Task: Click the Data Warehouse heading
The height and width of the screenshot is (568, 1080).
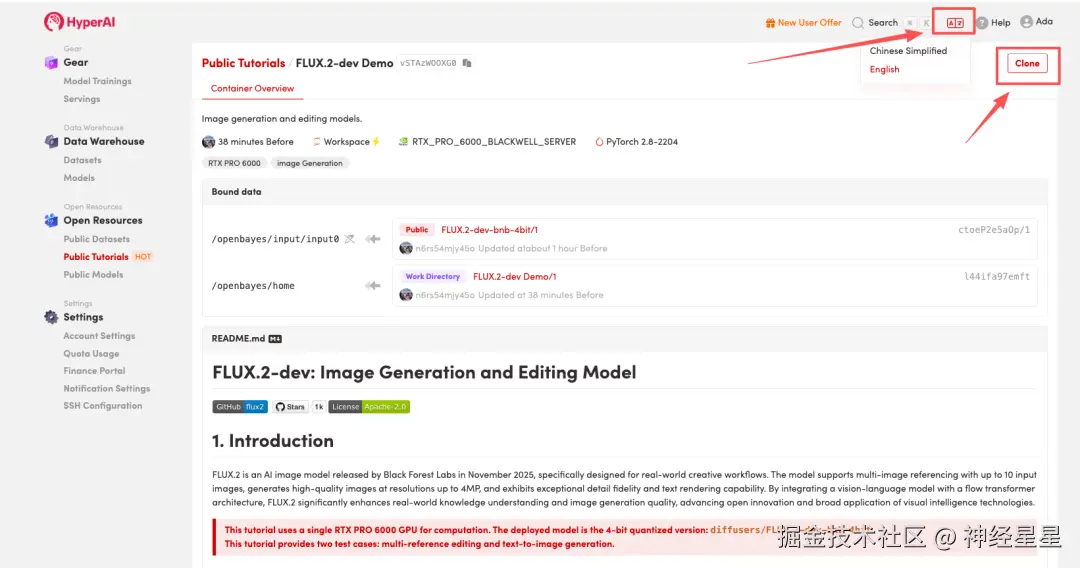Action: point(104,142)
